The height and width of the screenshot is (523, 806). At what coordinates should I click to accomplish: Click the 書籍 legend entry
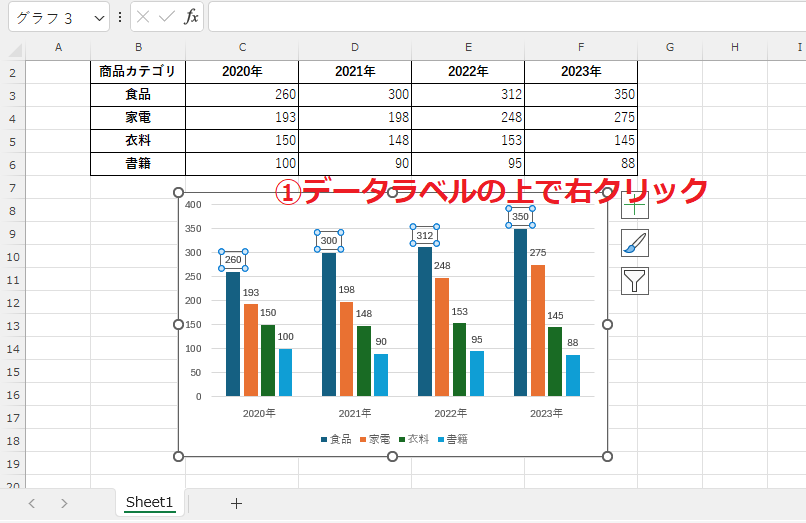pos(453,439)
